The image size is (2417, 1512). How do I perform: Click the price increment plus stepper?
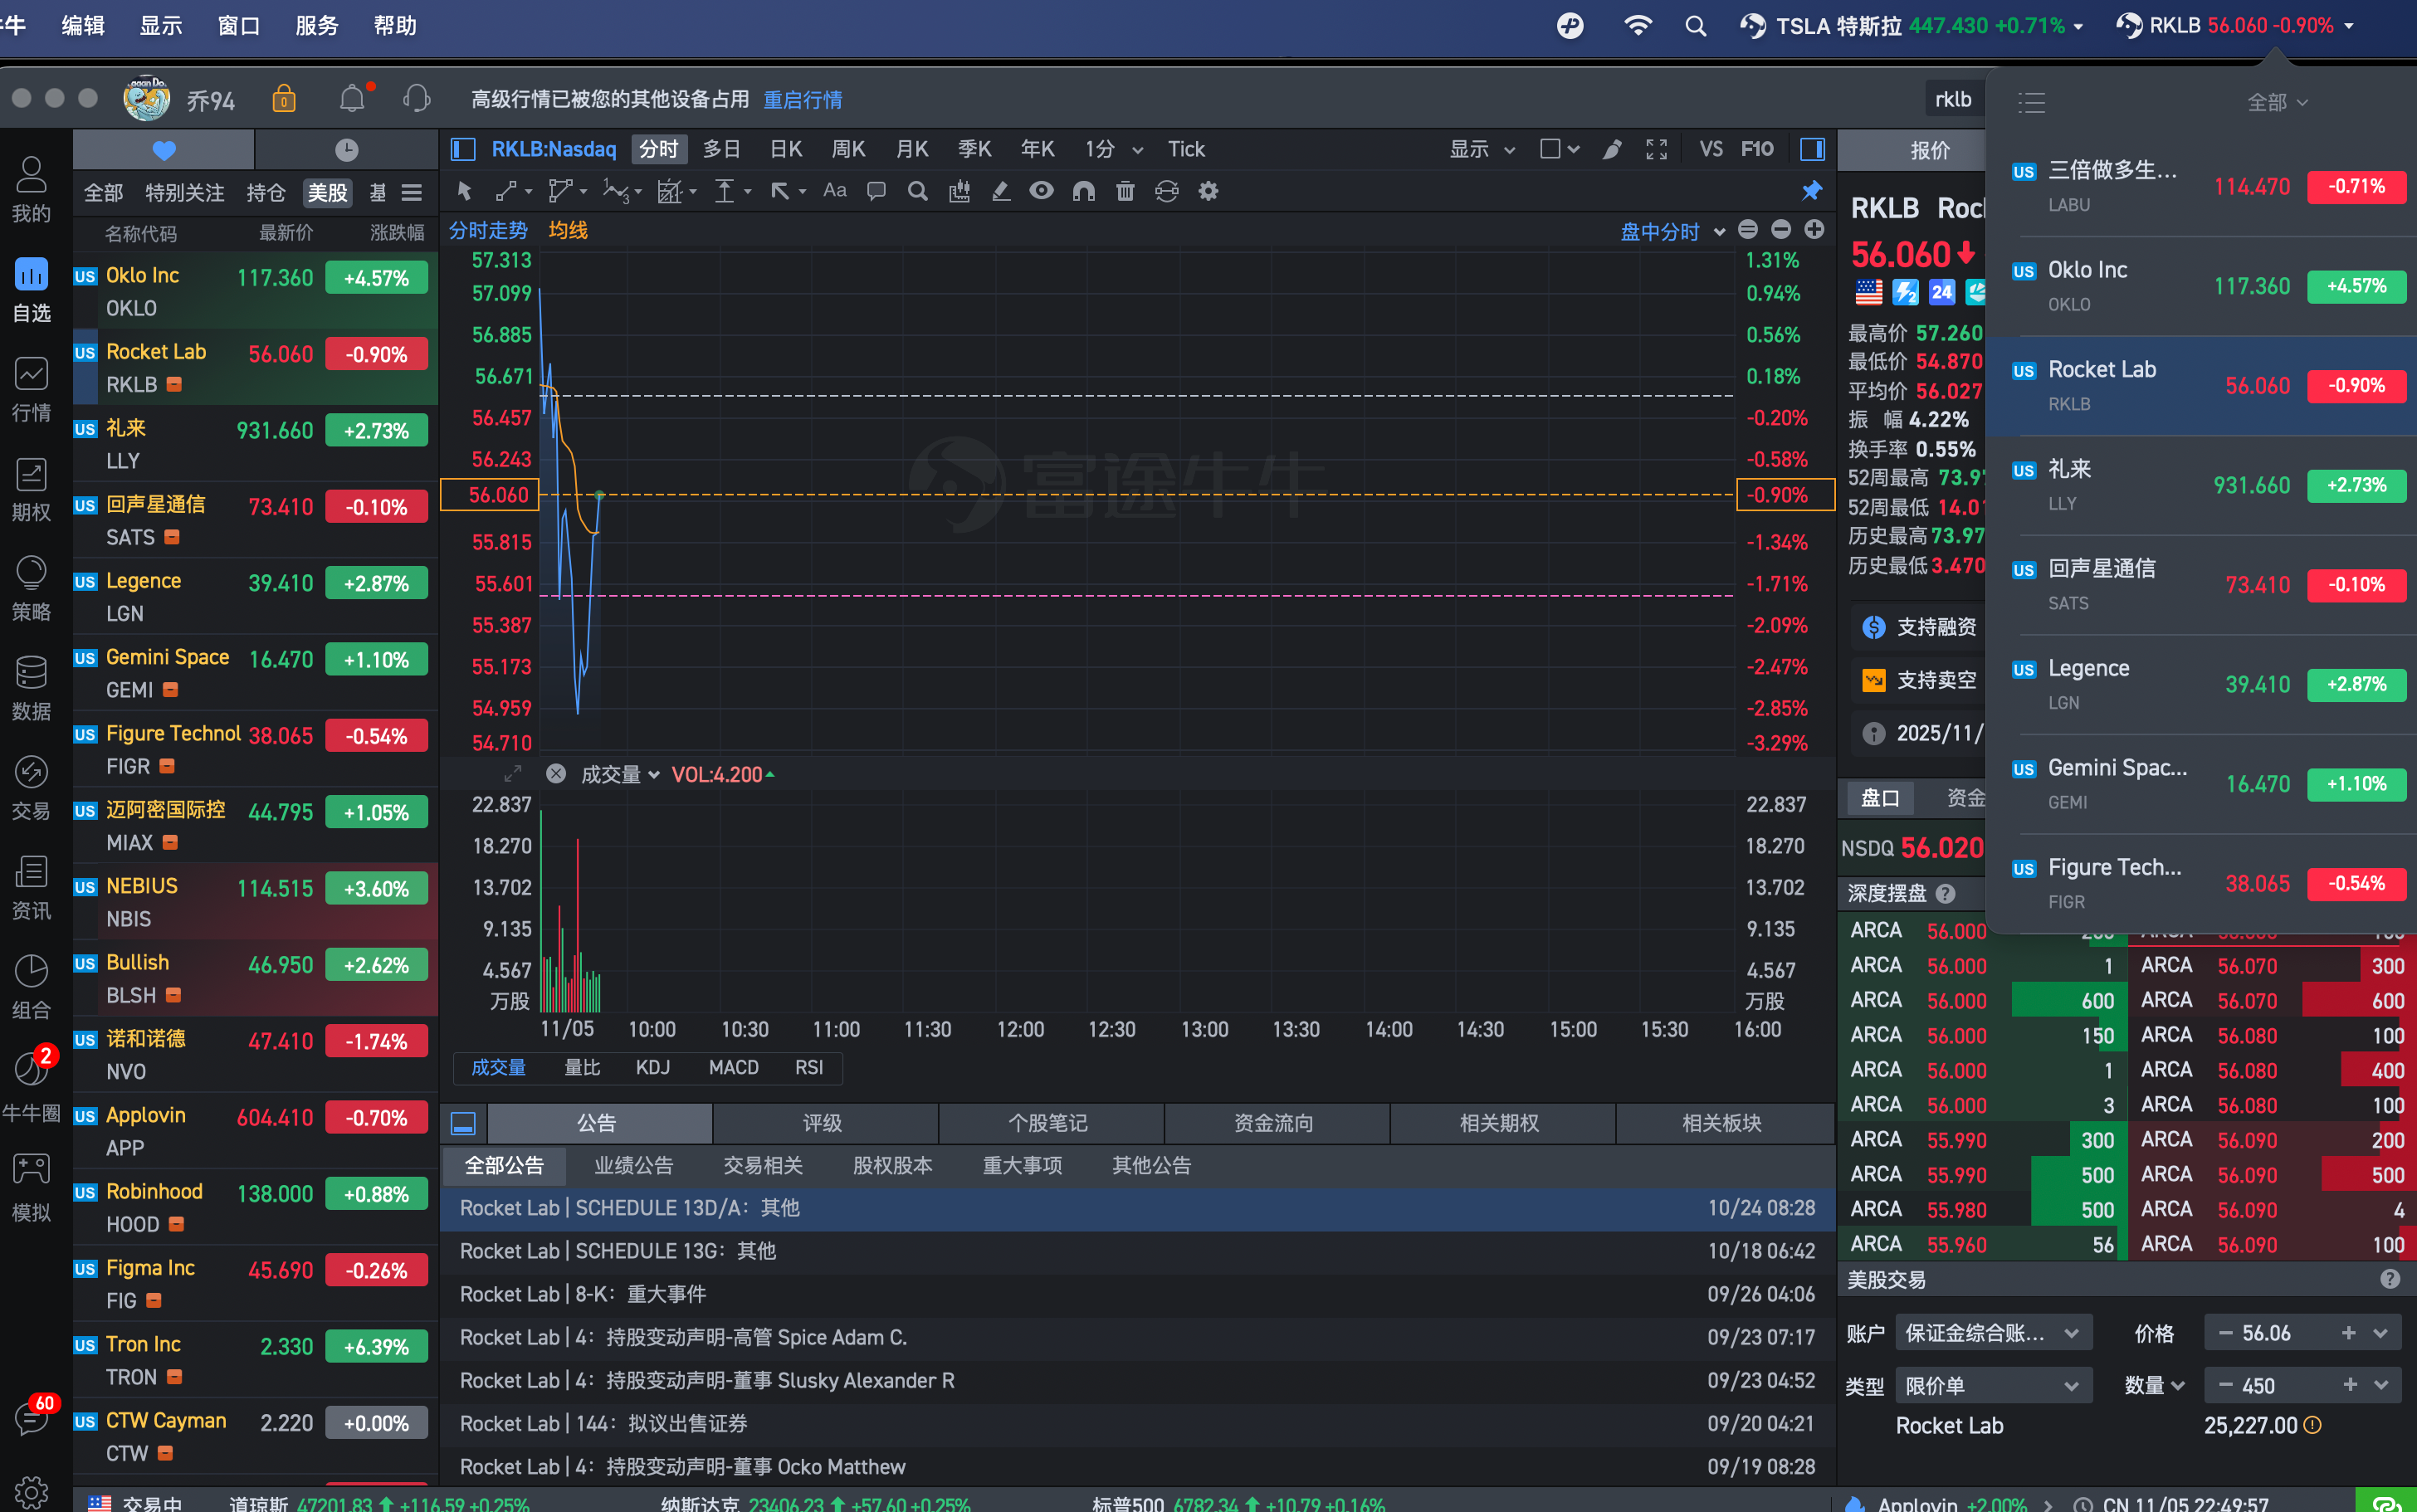click(x=2348, y=1333)
